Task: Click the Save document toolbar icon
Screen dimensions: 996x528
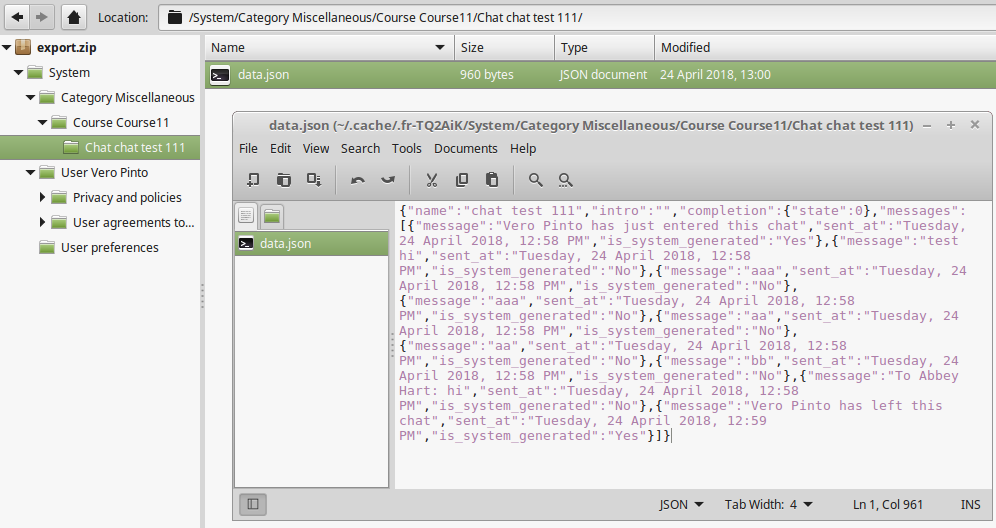Action: [x=314, y=180]
